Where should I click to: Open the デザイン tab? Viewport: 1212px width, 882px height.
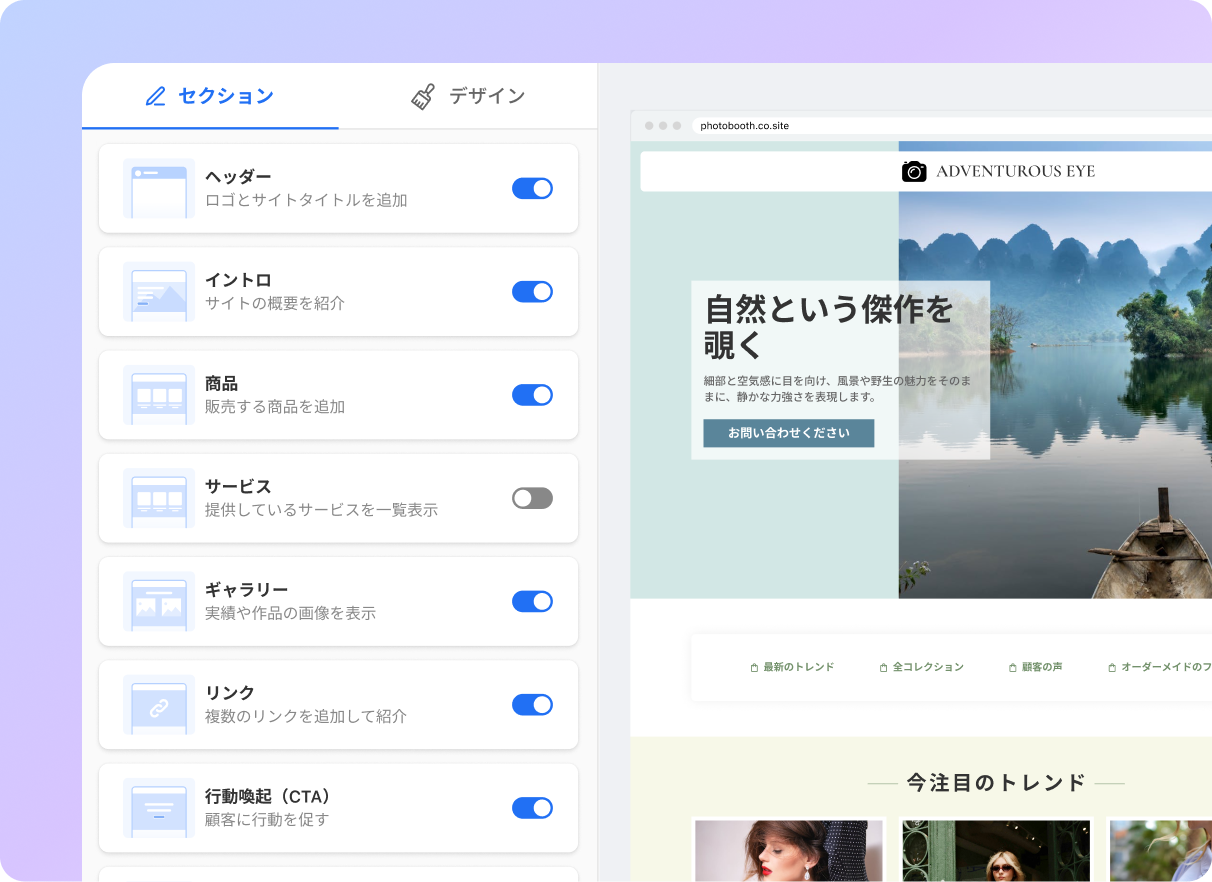click(468, 96)
